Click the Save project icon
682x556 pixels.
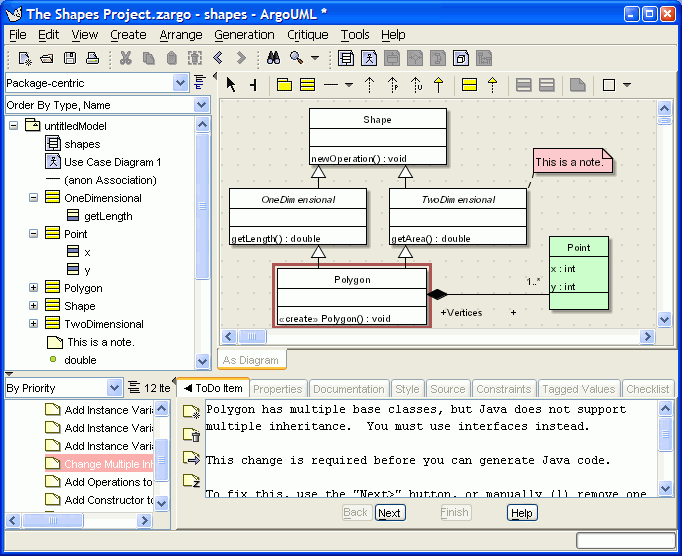tap(71, 58)
